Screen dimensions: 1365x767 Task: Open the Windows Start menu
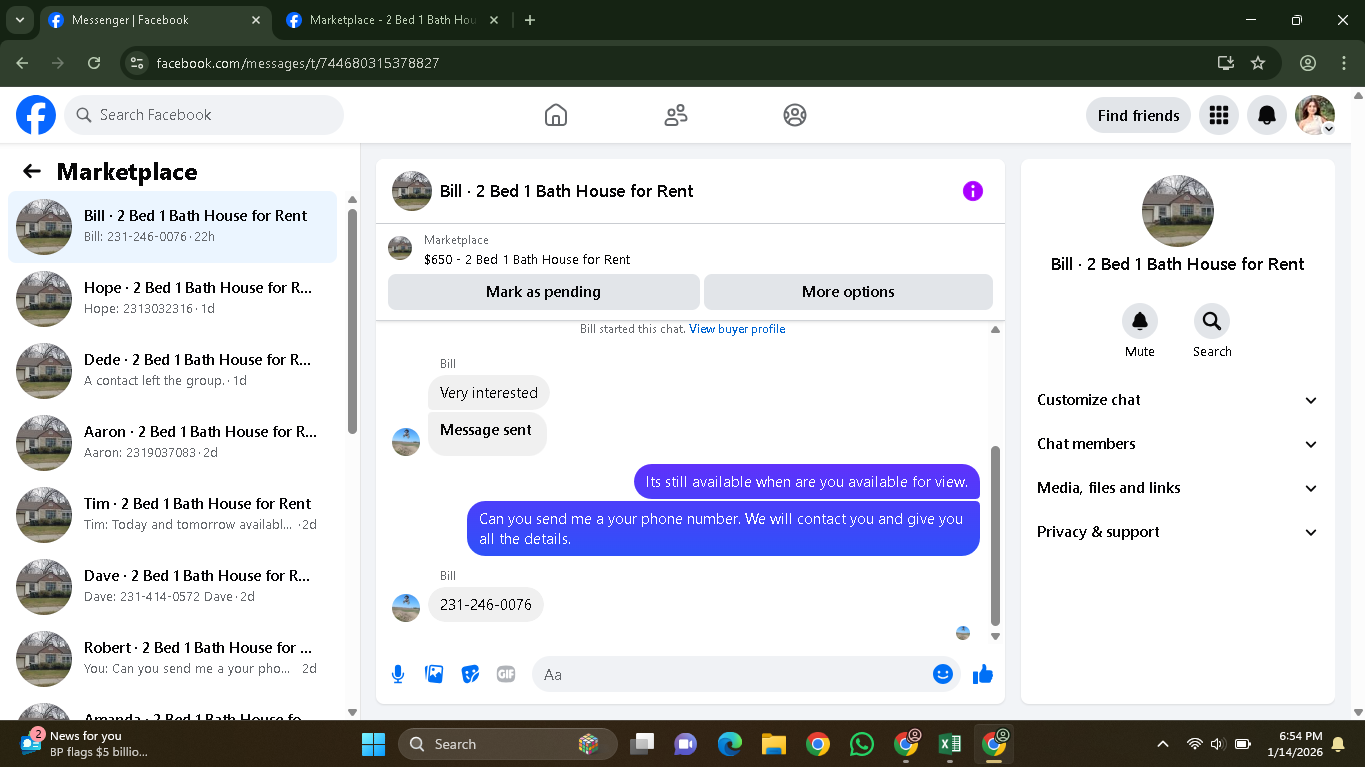373,744
